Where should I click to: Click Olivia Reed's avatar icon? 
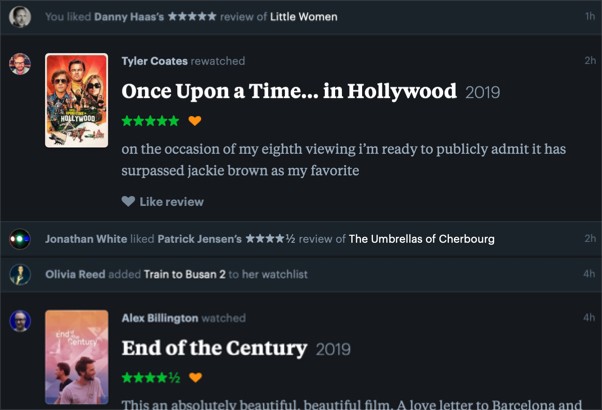coord(20,274)
